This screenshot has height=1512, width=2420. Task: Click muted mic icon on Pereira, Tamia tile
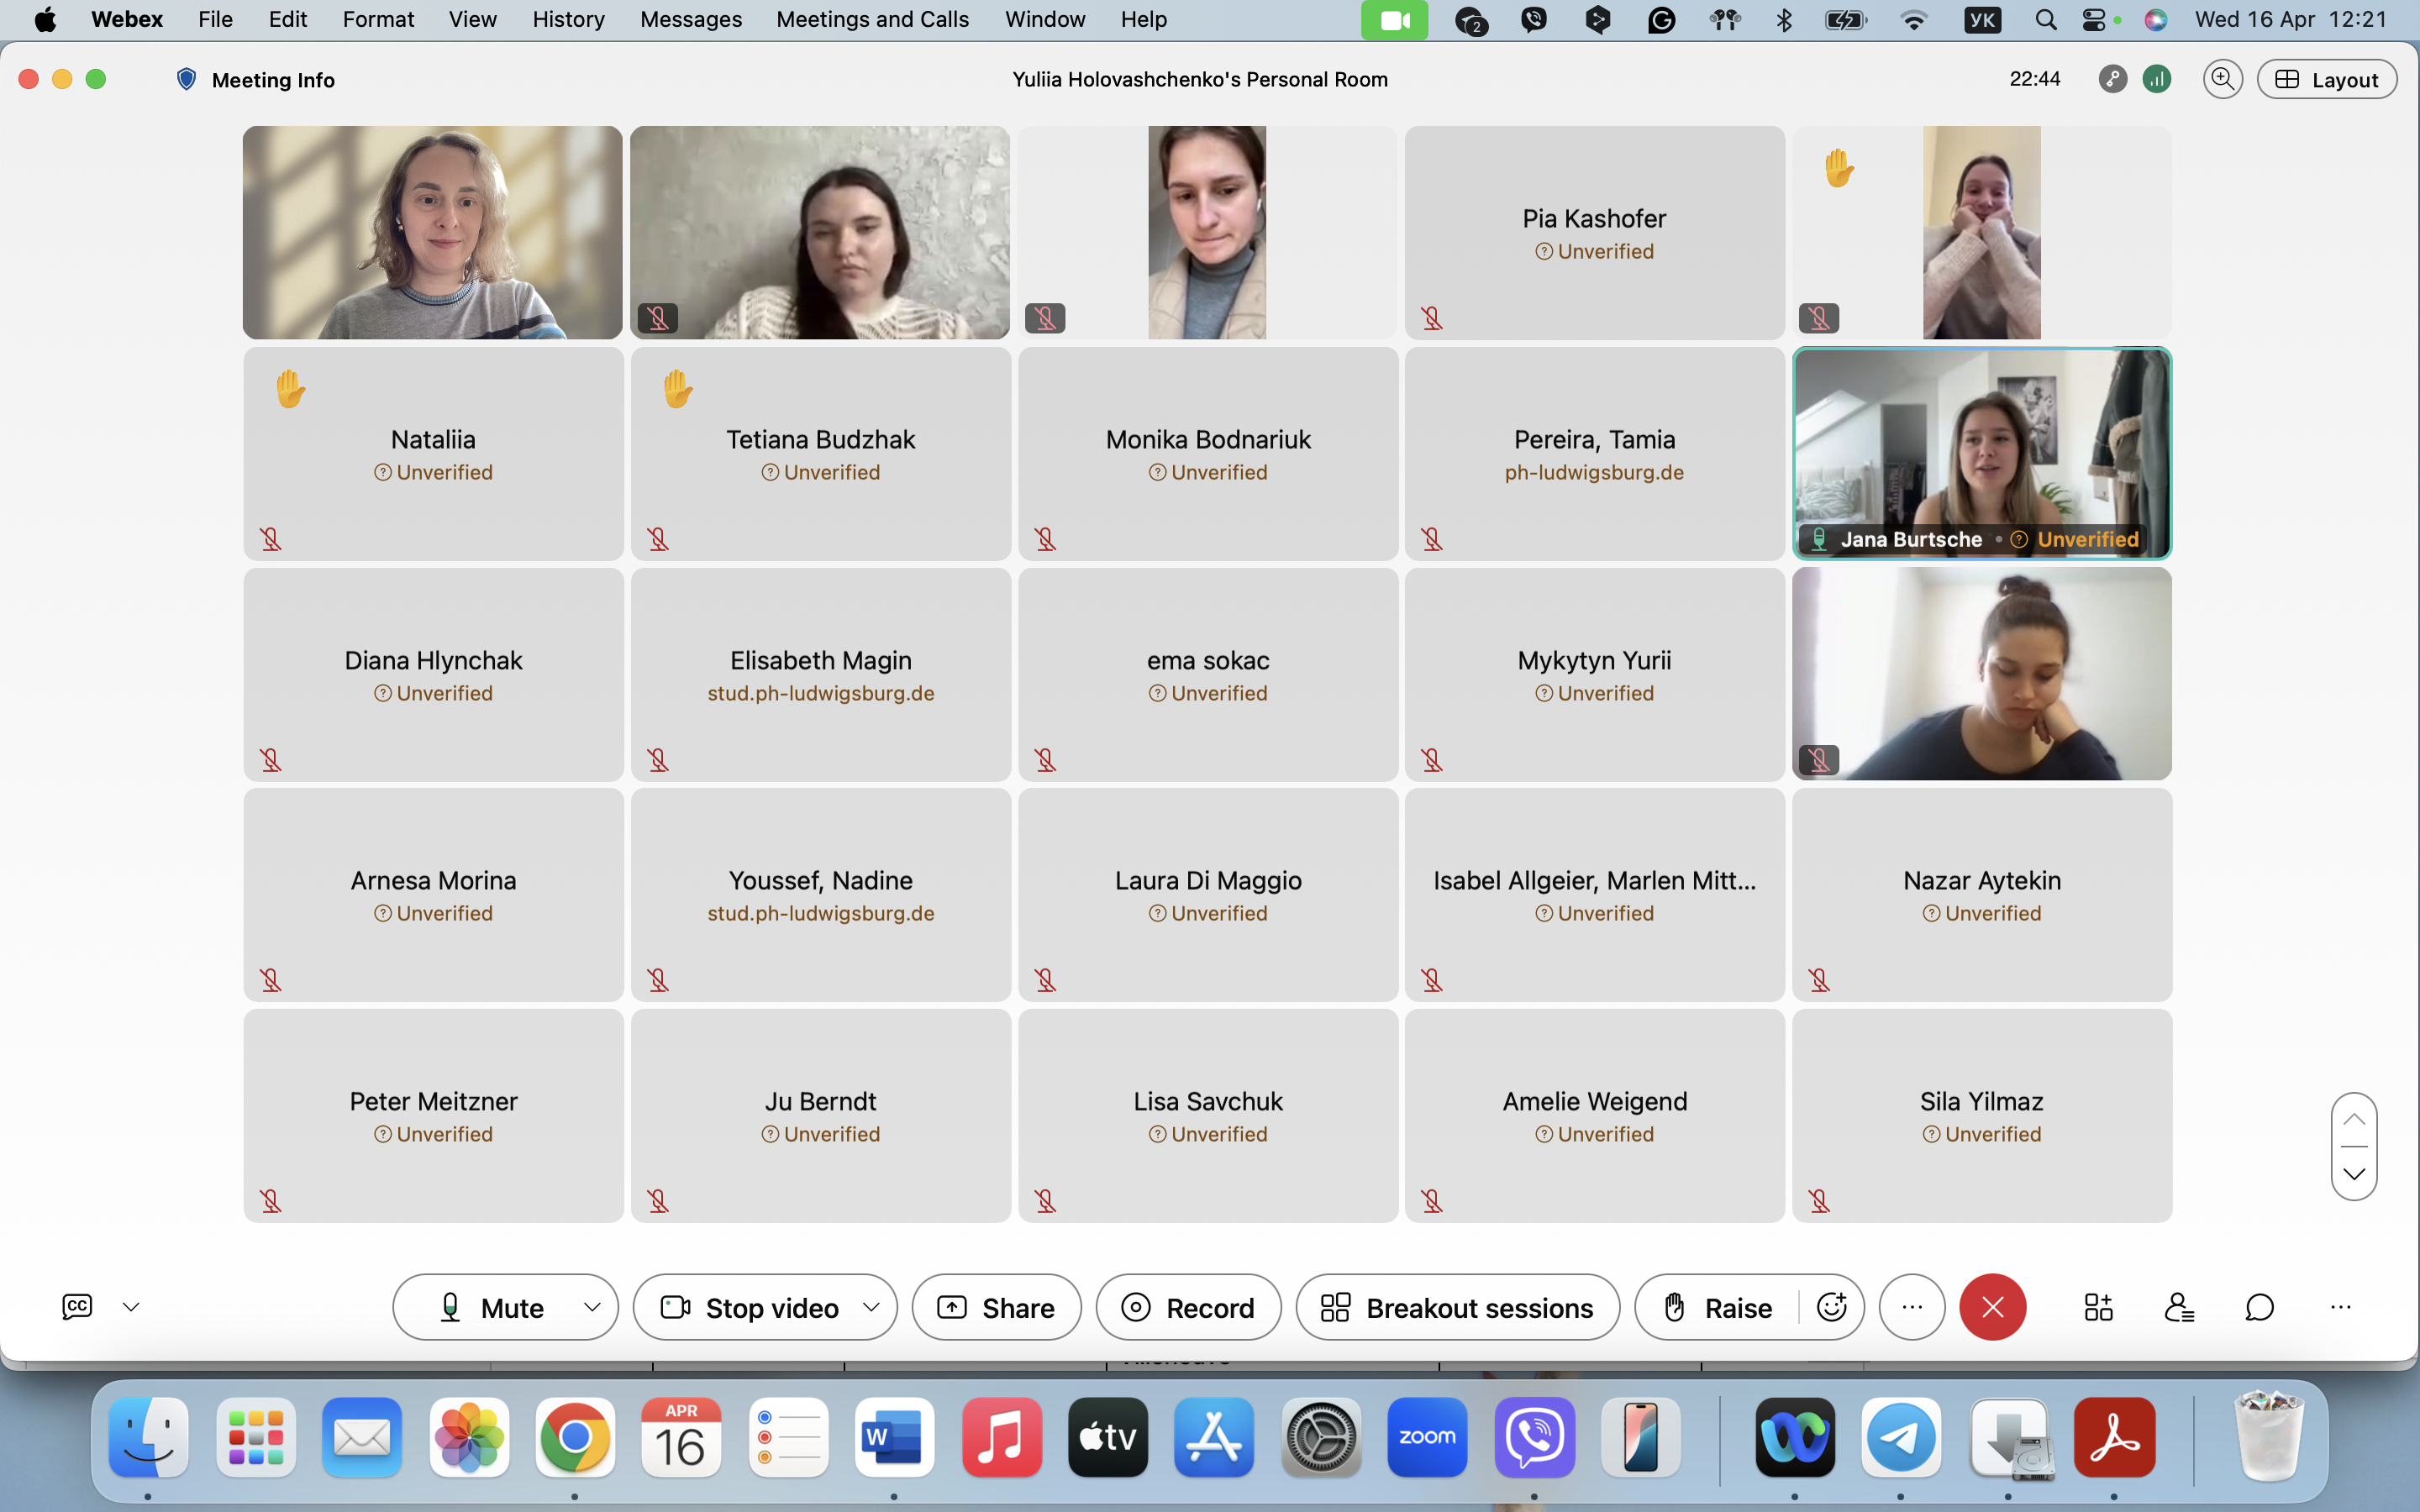pyautogui.click(x=1432, y=539)
